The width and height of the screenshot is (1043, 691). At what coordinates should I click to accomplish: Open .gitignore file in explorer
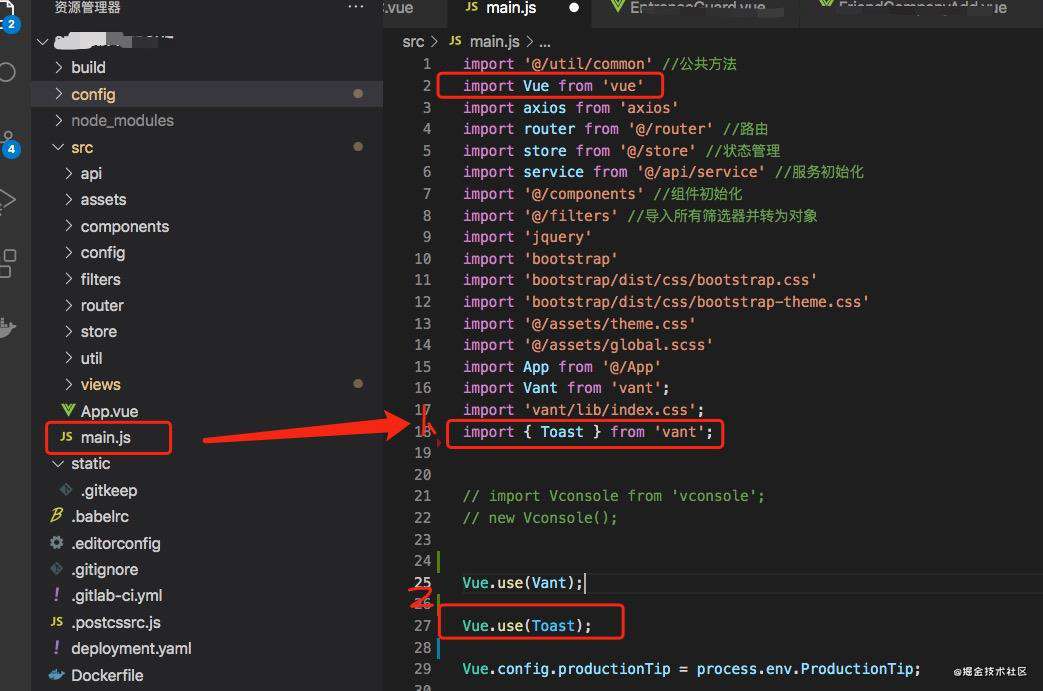point(104,569)
